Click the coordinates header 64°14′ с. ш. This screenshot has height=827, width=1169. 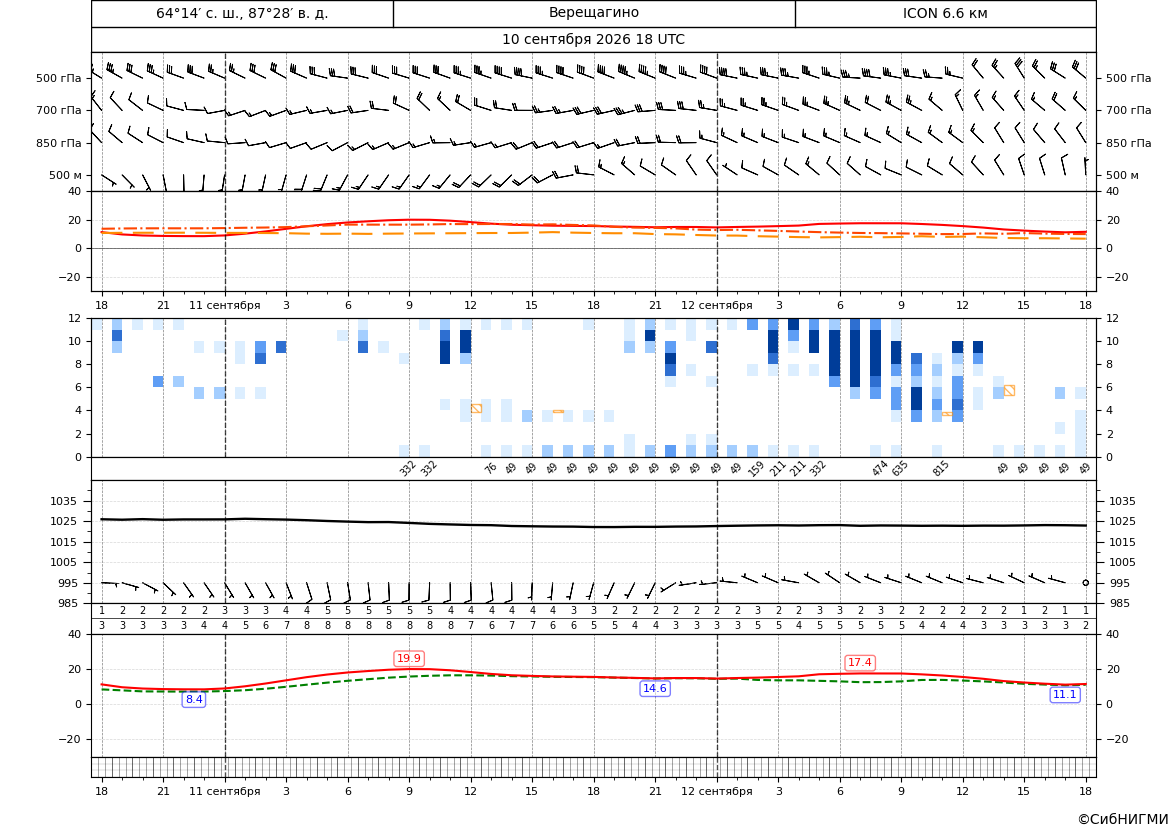tap(242, 13)
